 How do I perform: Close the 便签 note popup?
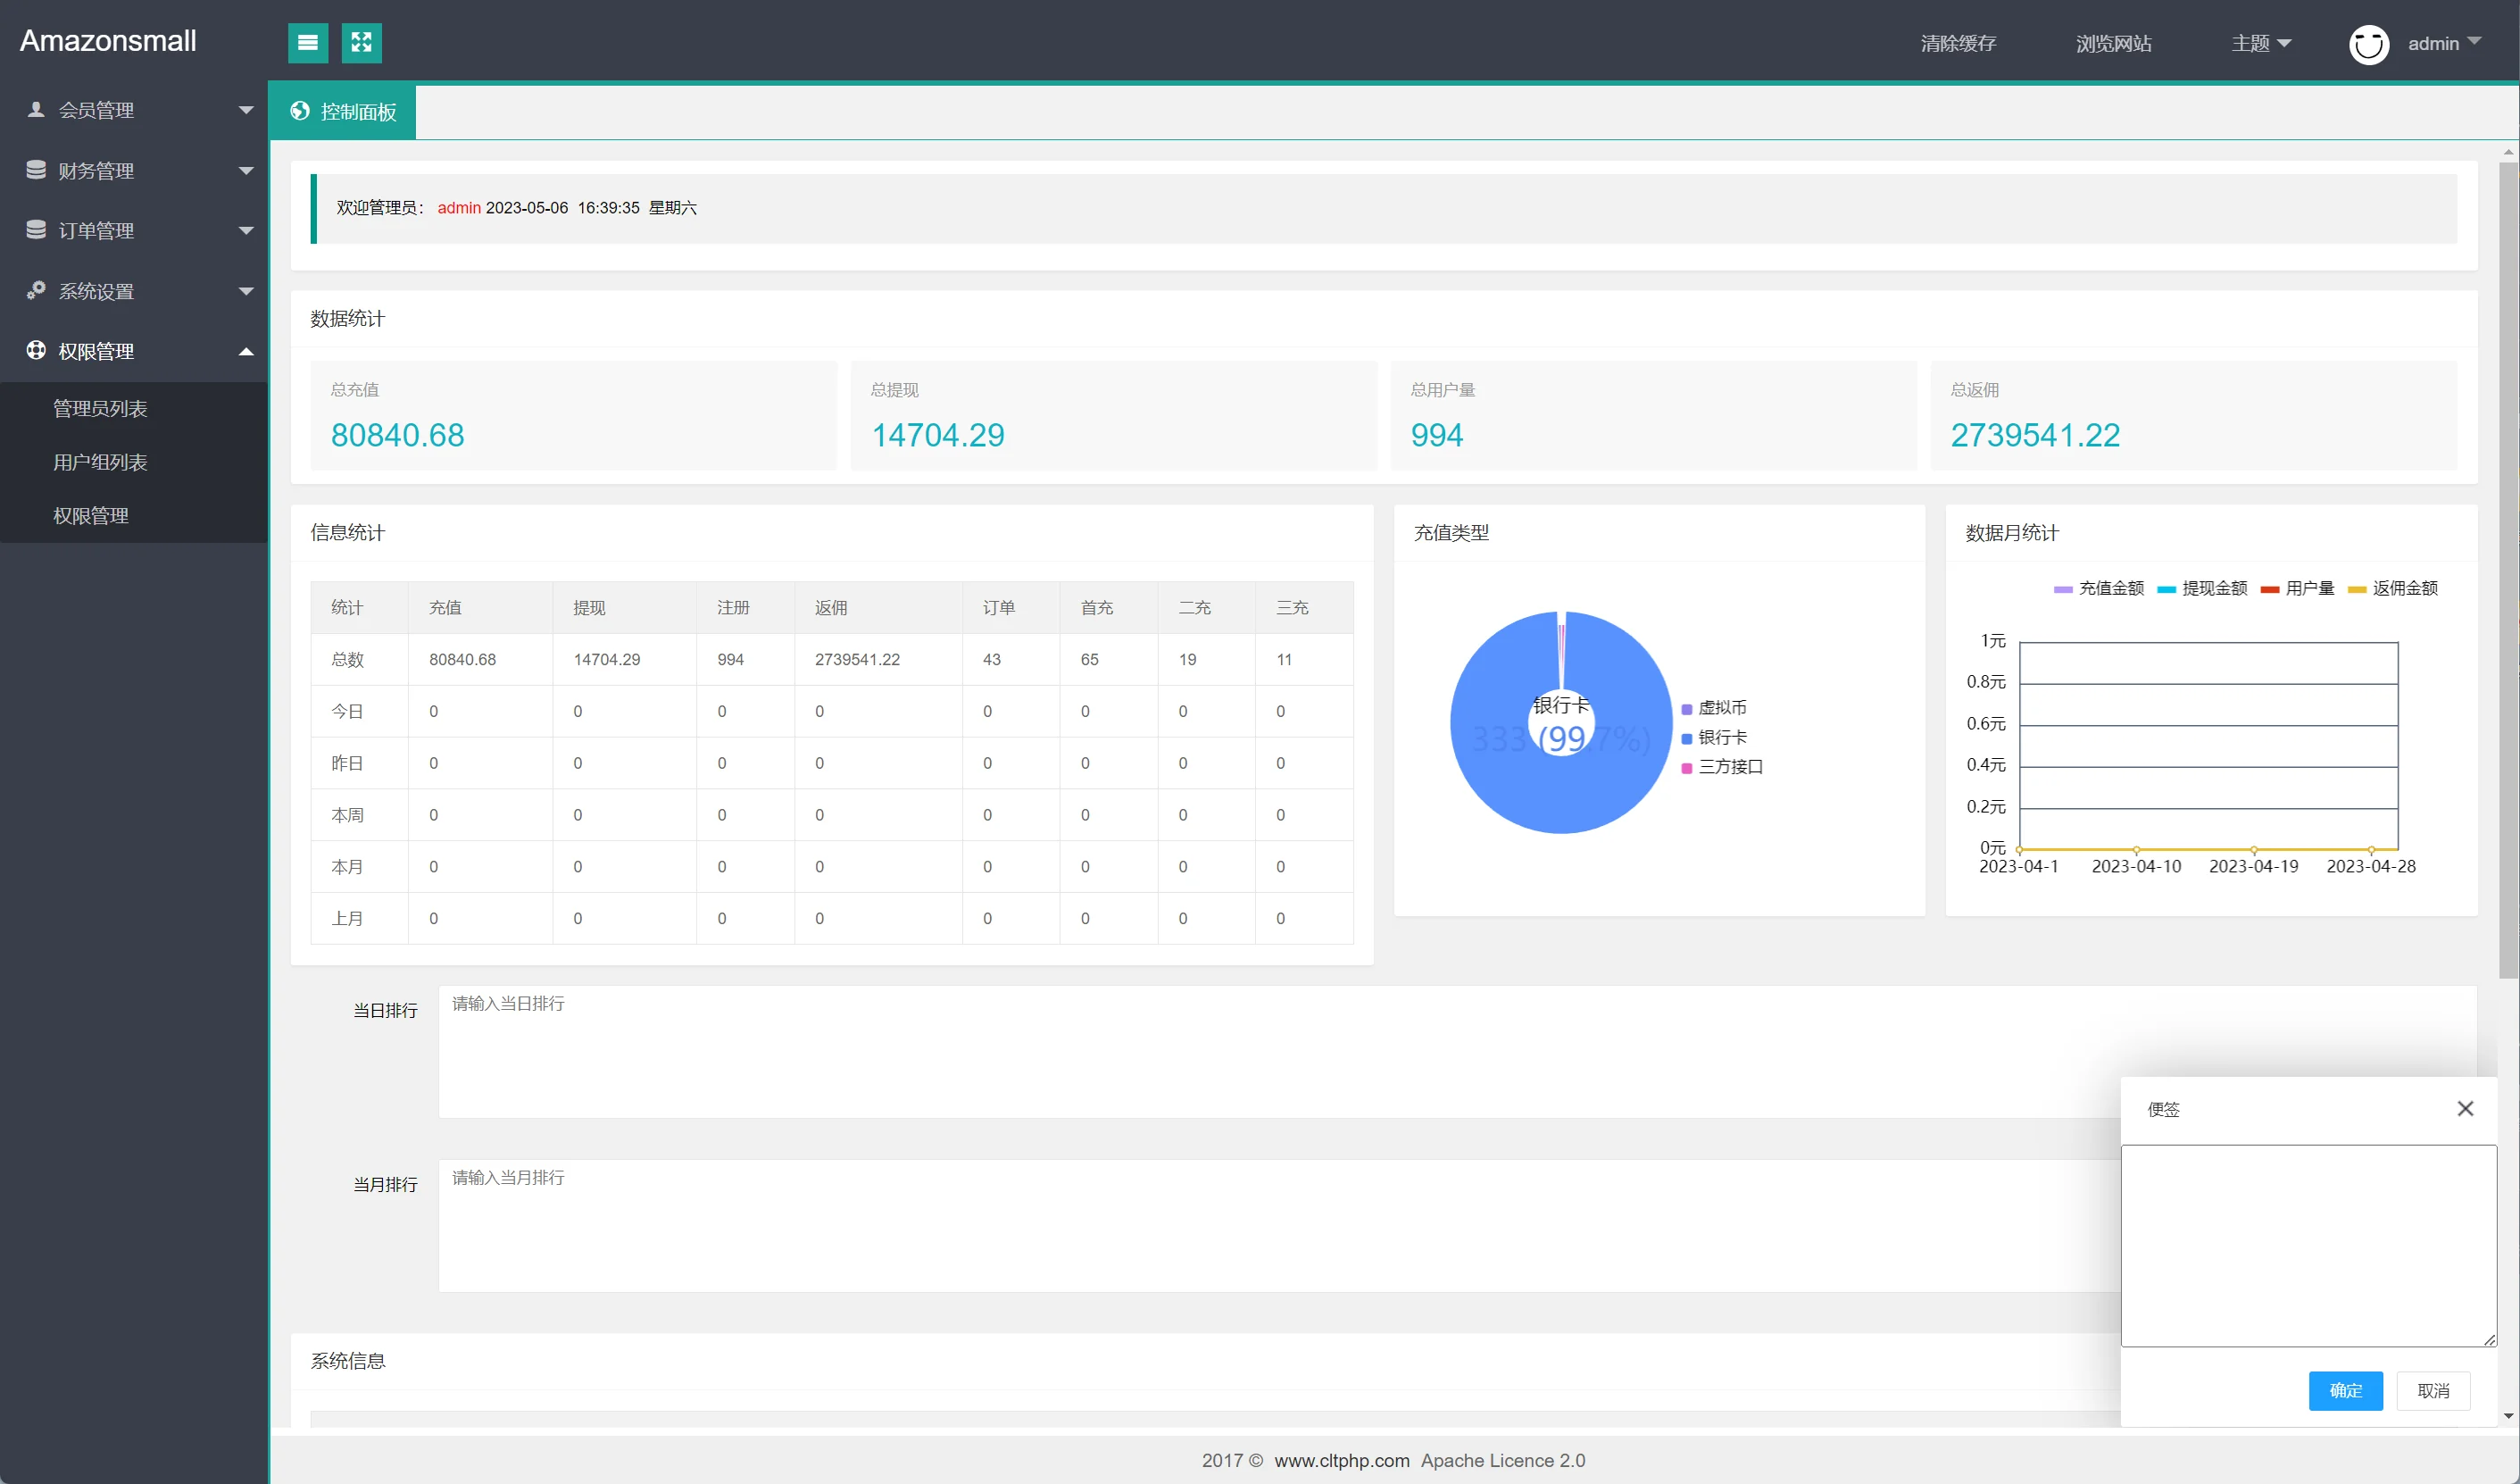pyautogui.click(x=2465, y=1108)
